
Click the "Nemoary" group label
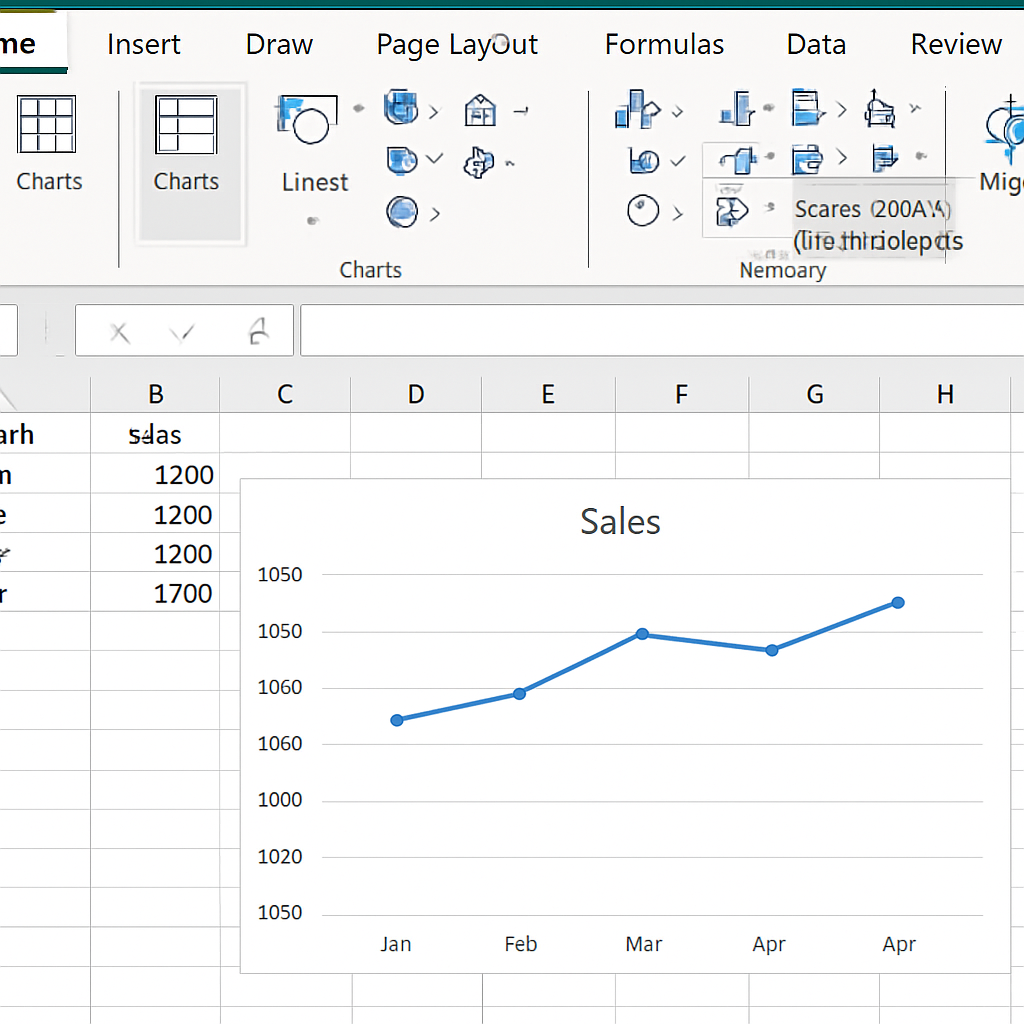(783, 270)
